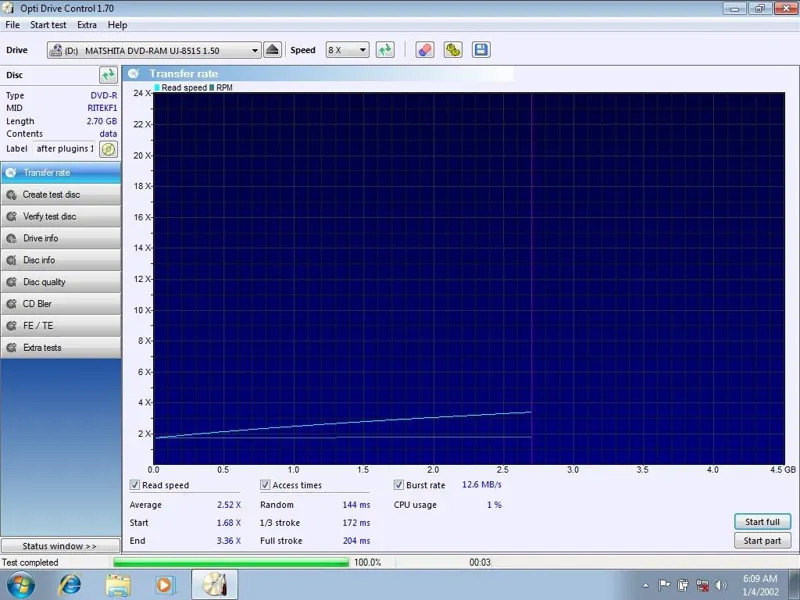
Task: Click the eject drive tray icon
Action: coord(272,50)
